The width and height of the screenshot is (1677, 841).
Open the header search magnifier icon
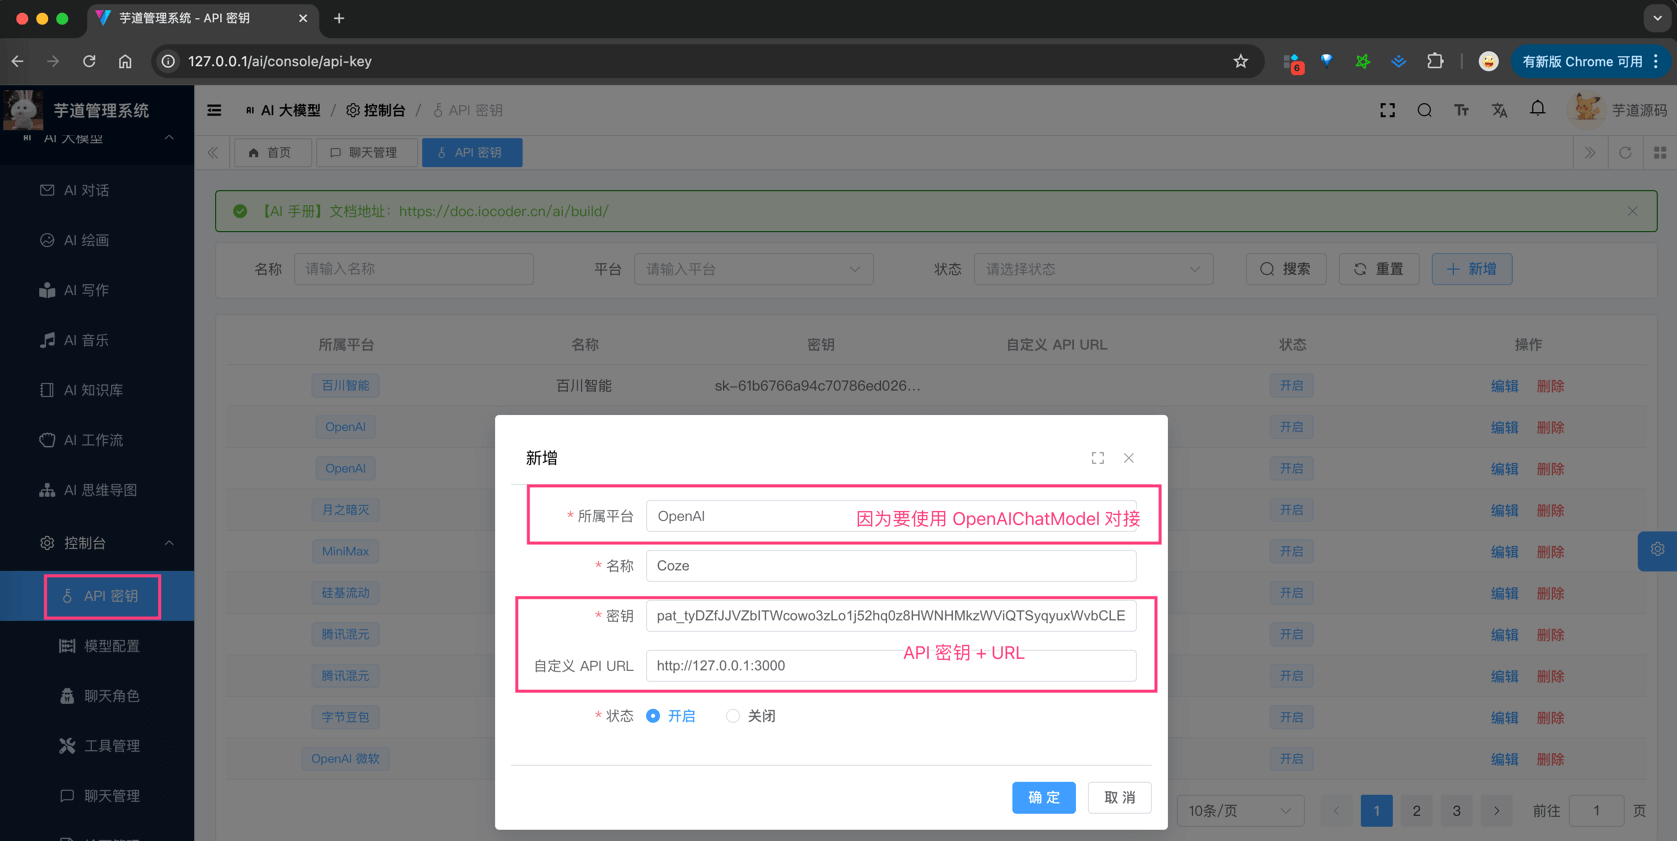(1424, 110)
